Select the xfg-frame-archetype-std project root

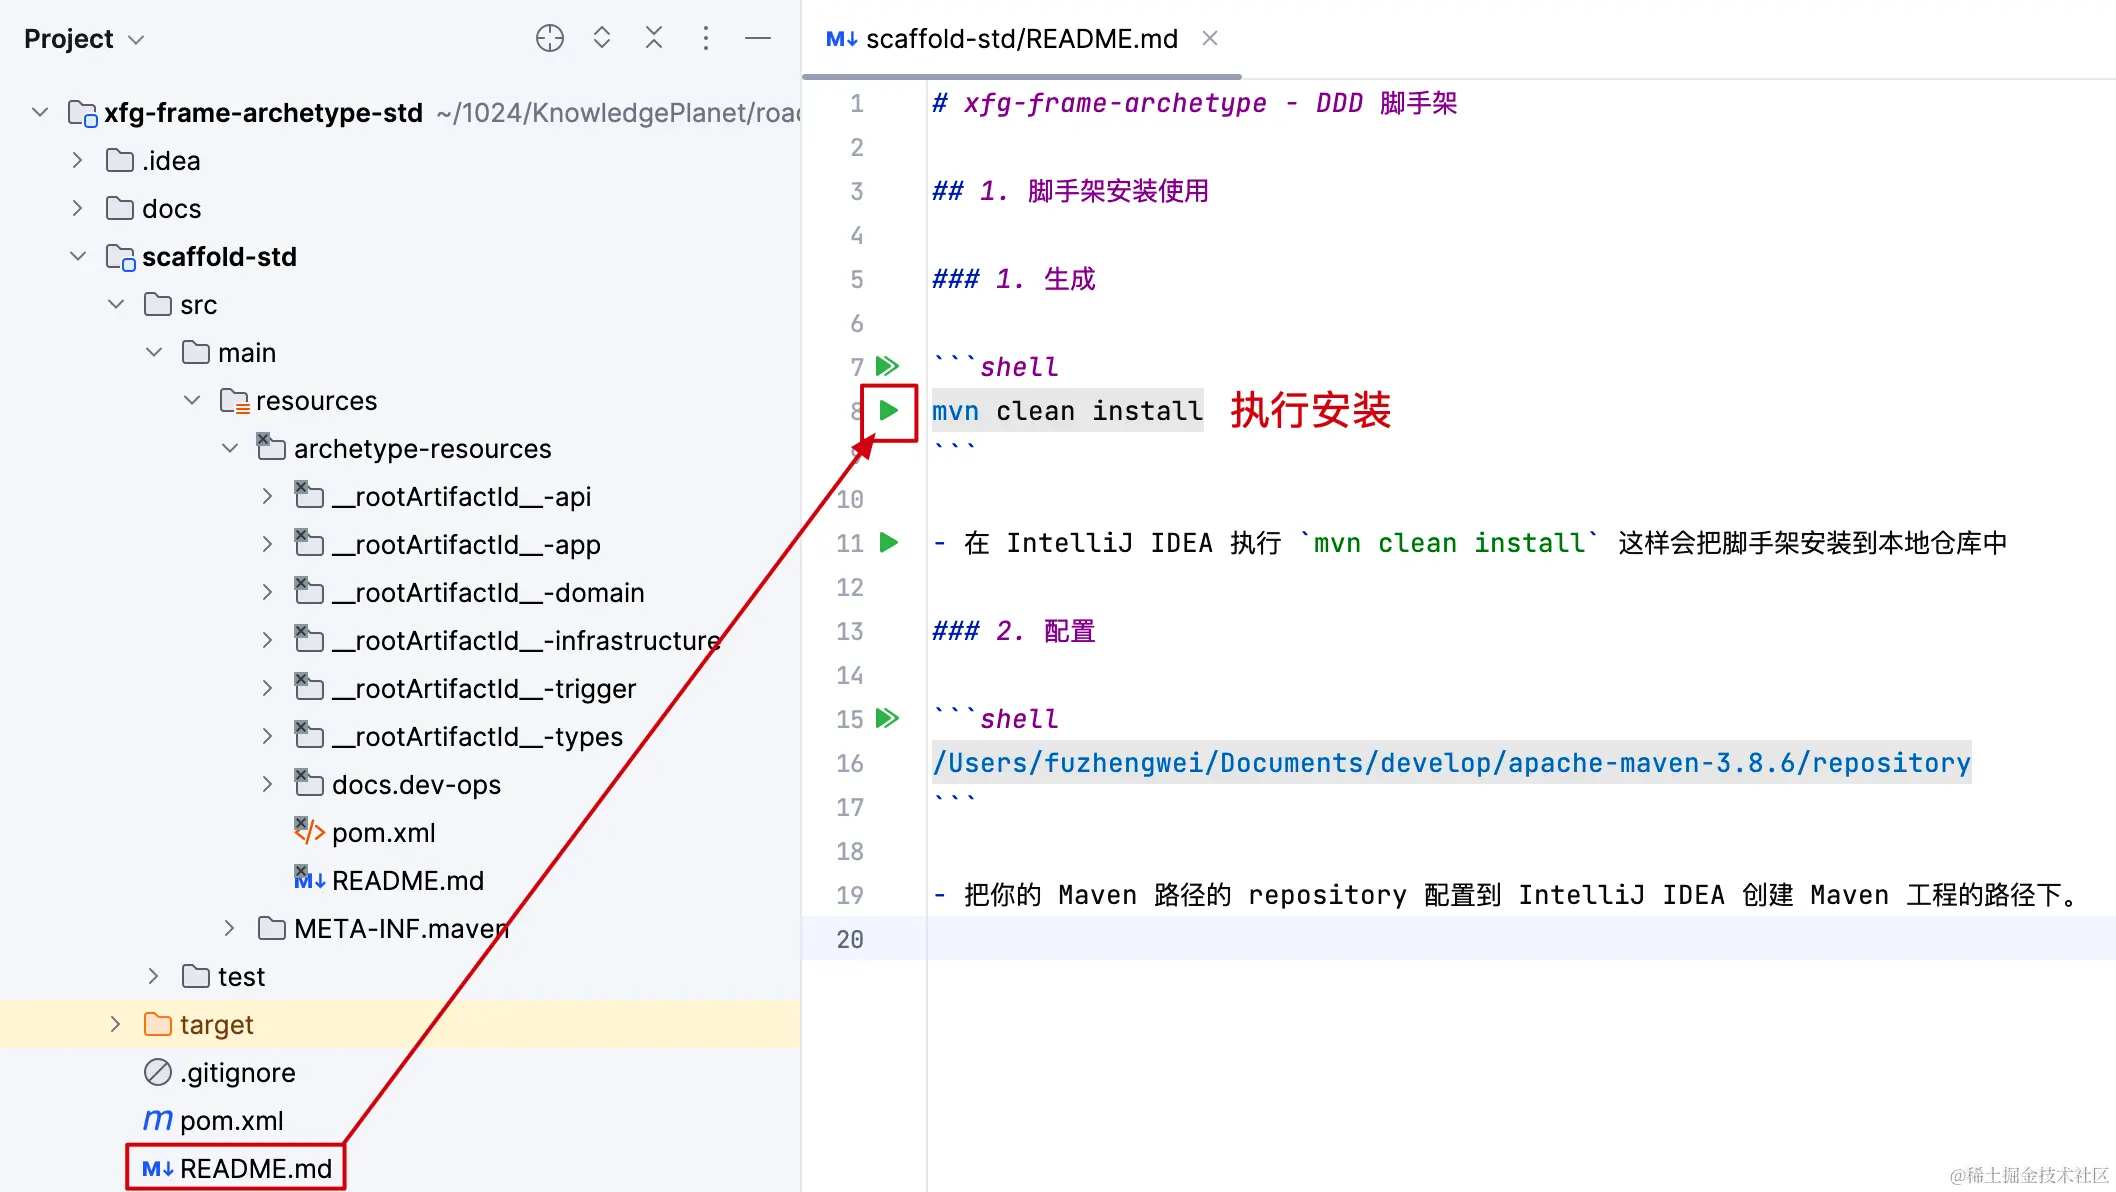pyautogui.click(x=263, y=113)
